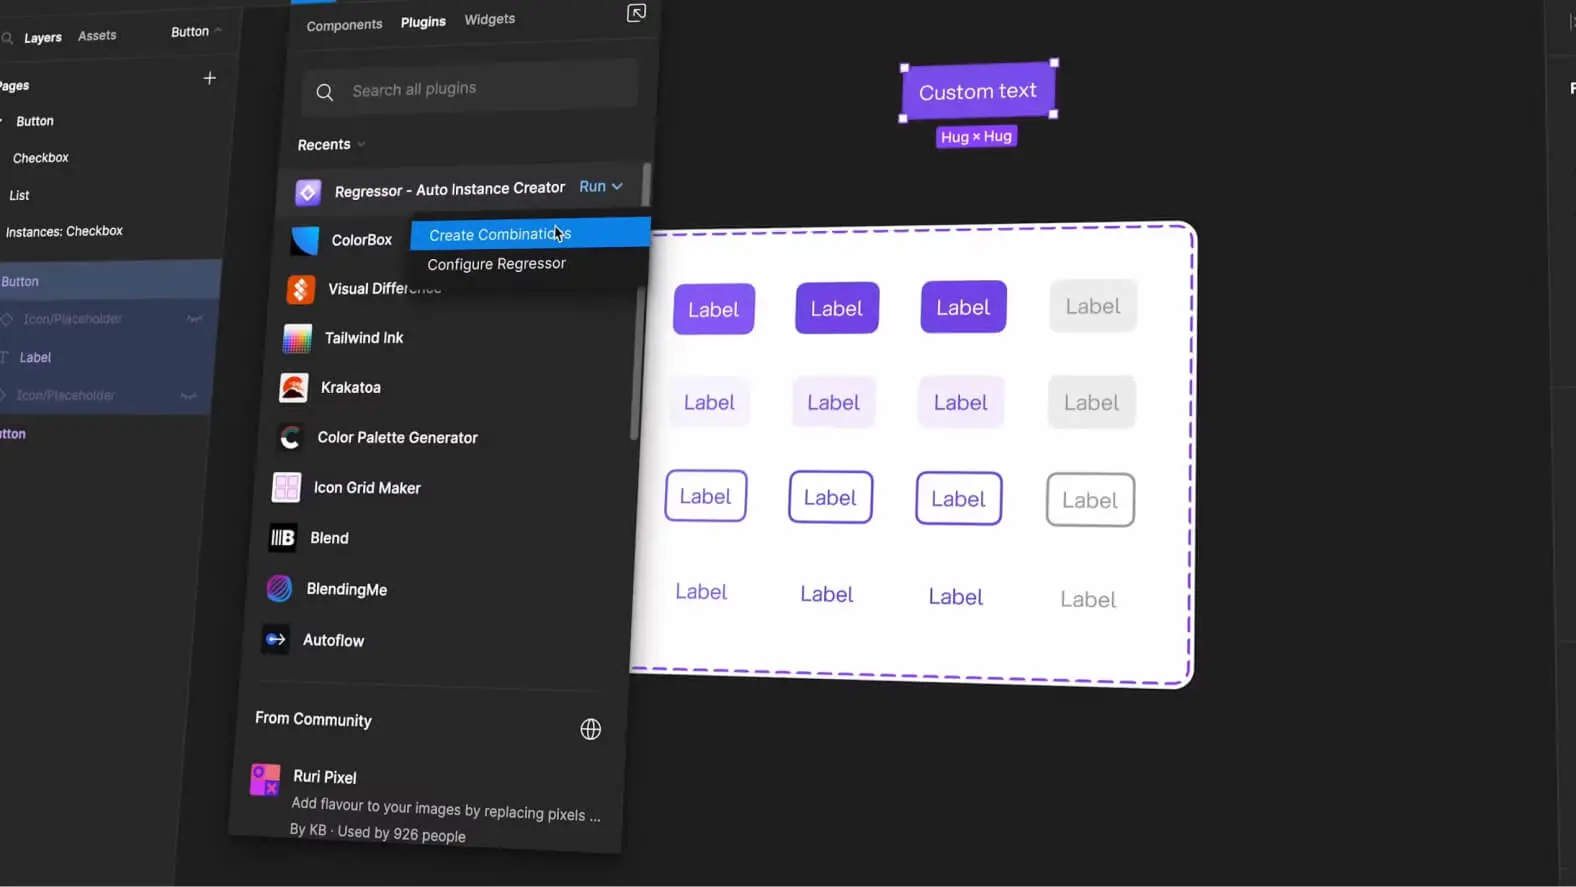This screenshot has width=1576, height=887.
Task: Click the Icon Grid Maker icon
Action: click(286, 488)
